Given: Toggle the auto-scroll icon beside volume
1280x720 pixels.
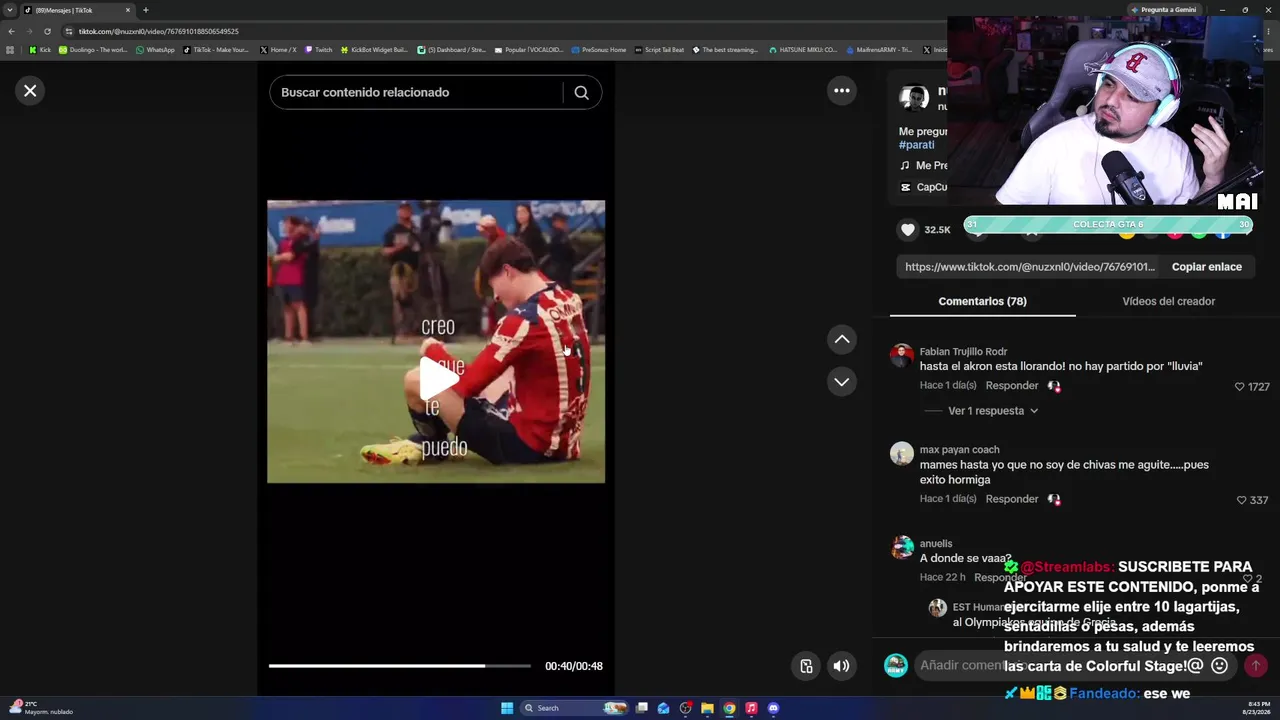Looking at the screenshot, I should click(806, 666).
